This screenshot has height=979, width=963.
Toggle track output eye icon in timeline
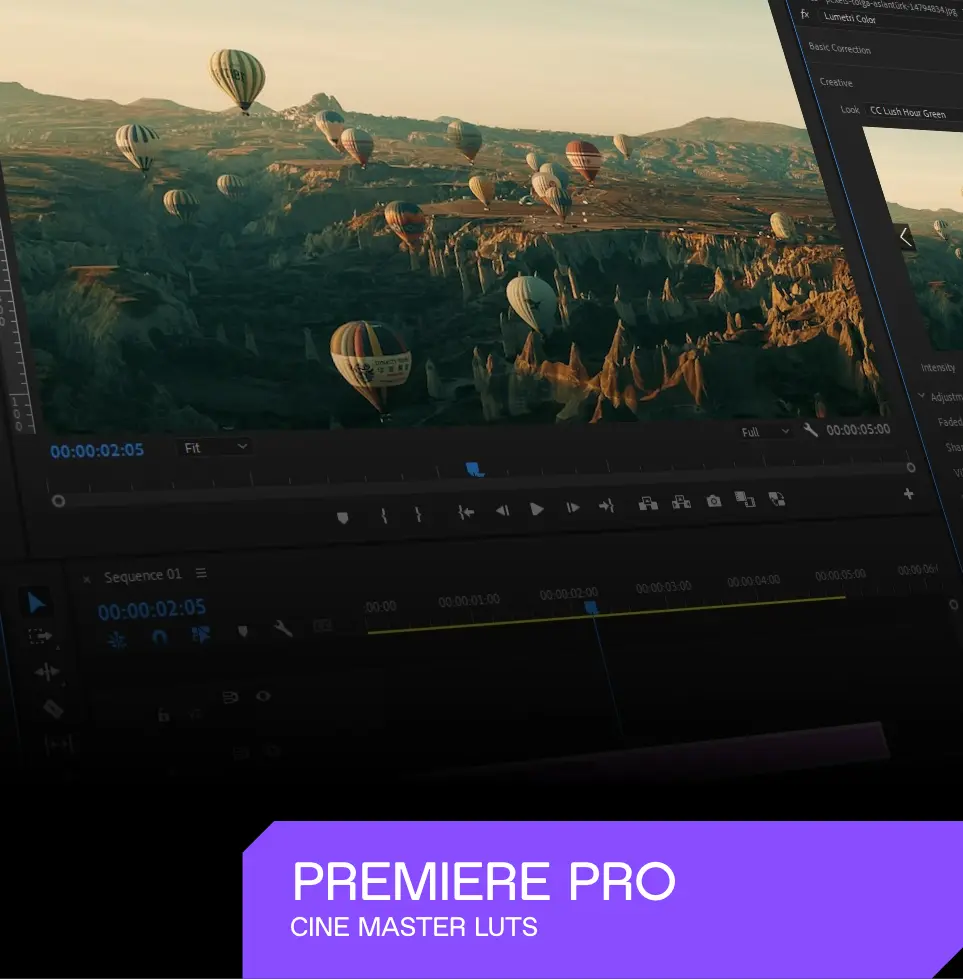[263, 696]
